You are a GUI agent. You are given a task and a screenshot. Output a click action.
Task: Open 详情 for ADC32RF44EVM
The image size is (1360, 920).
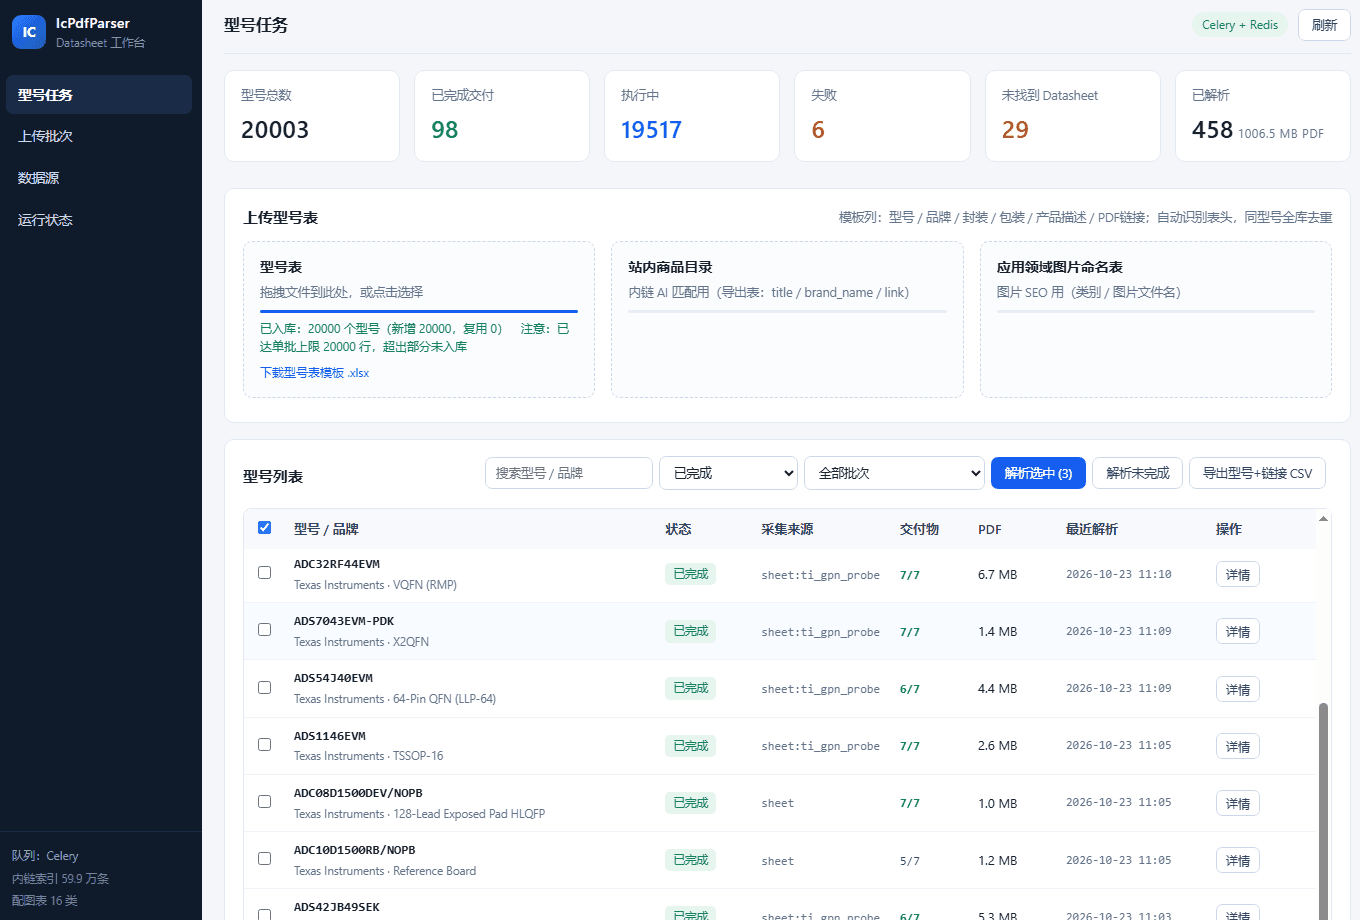coord(1238,575)
